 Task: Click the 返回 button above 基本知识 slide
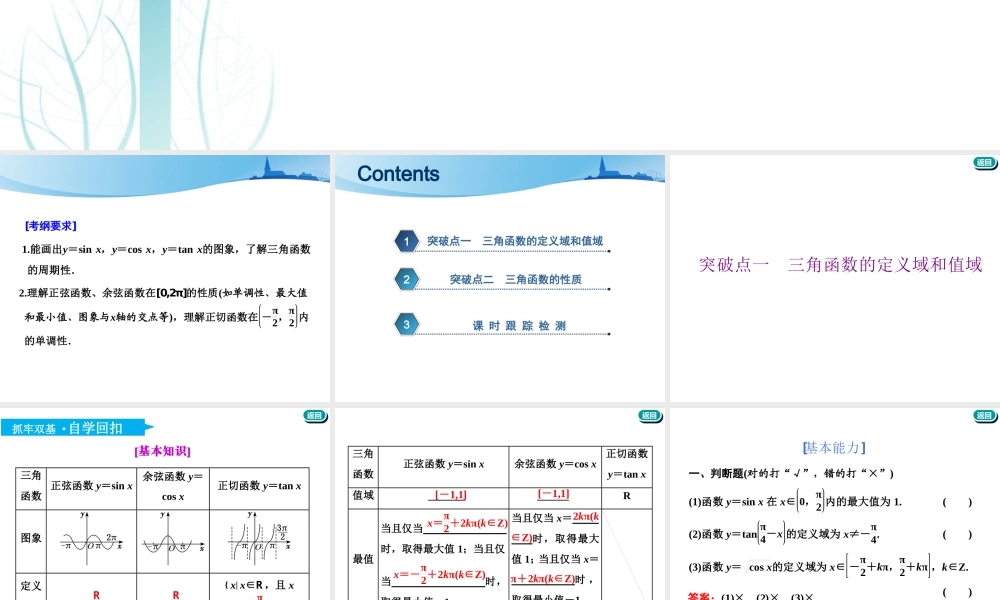[315, 416]
